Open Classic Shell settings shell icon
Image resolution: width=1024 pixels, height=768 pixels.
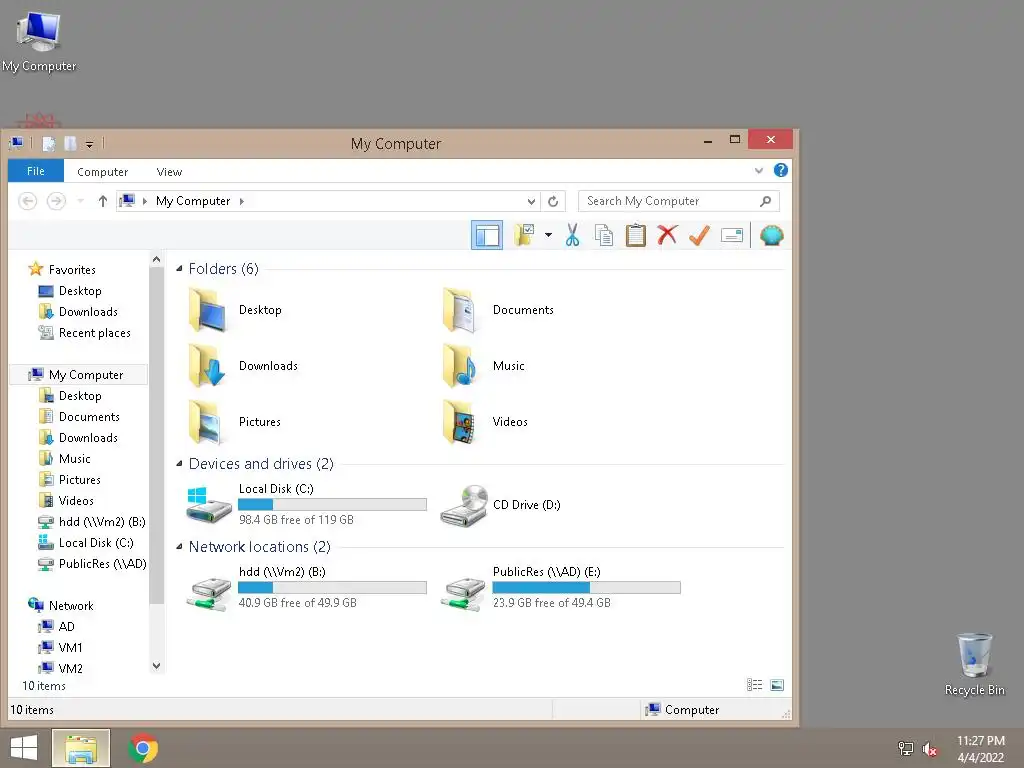pos(771,235)
